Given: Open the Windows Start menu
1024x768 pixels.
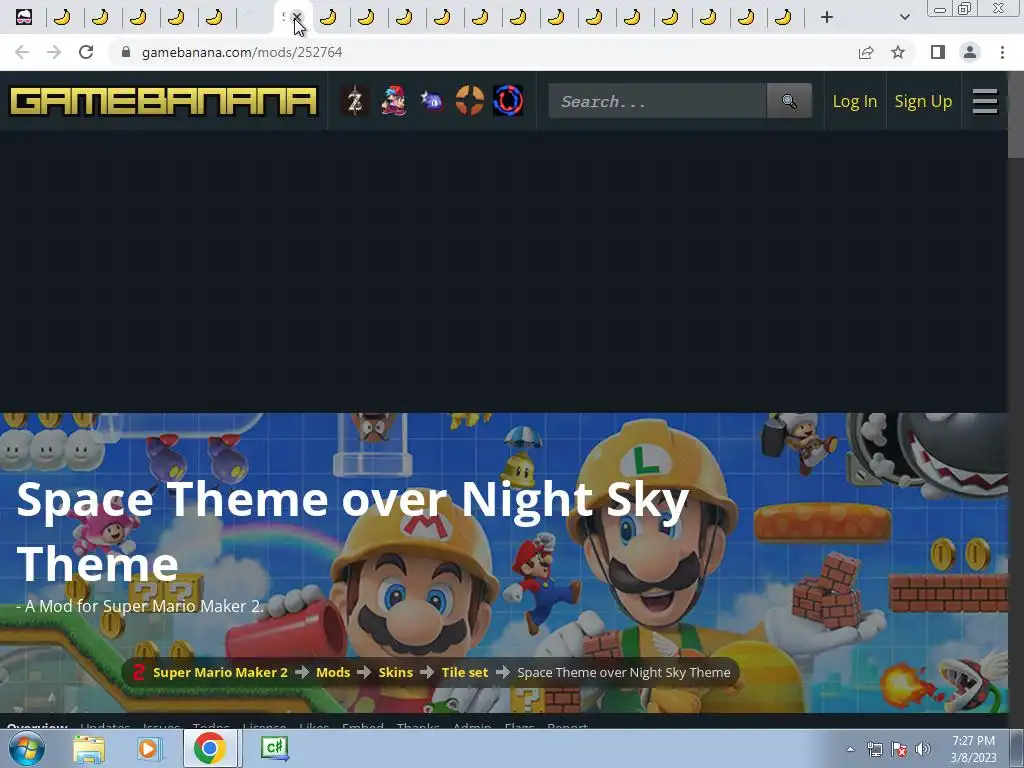Looking at the screenshot, I should [26, 748].
